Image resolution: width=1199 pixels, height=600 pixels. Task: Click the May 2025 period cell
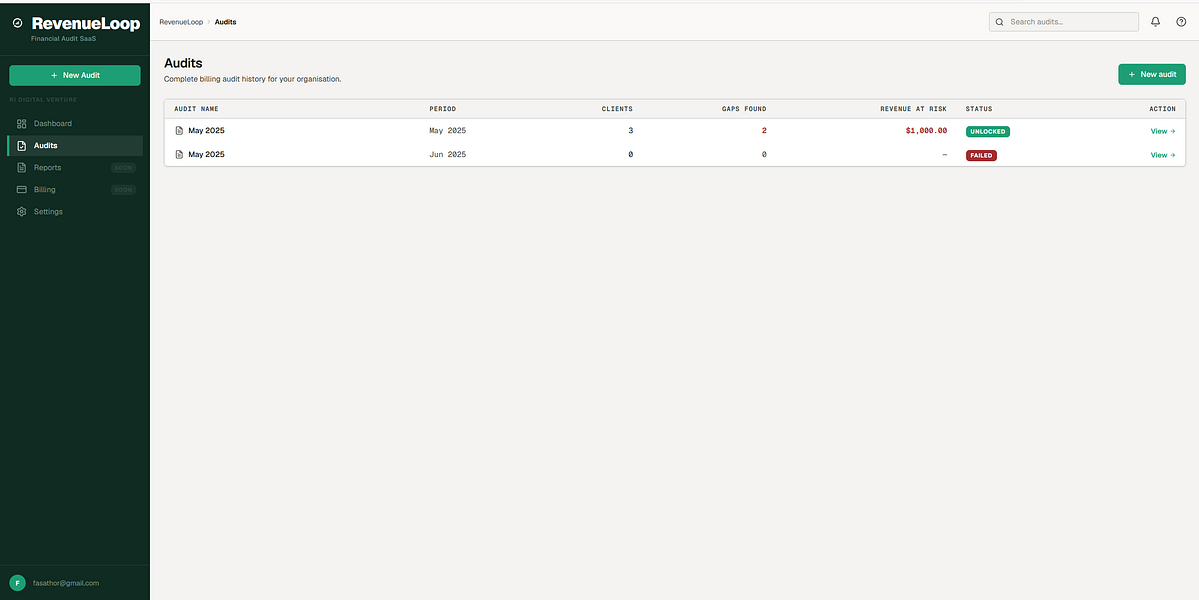(x=447, y=131)
